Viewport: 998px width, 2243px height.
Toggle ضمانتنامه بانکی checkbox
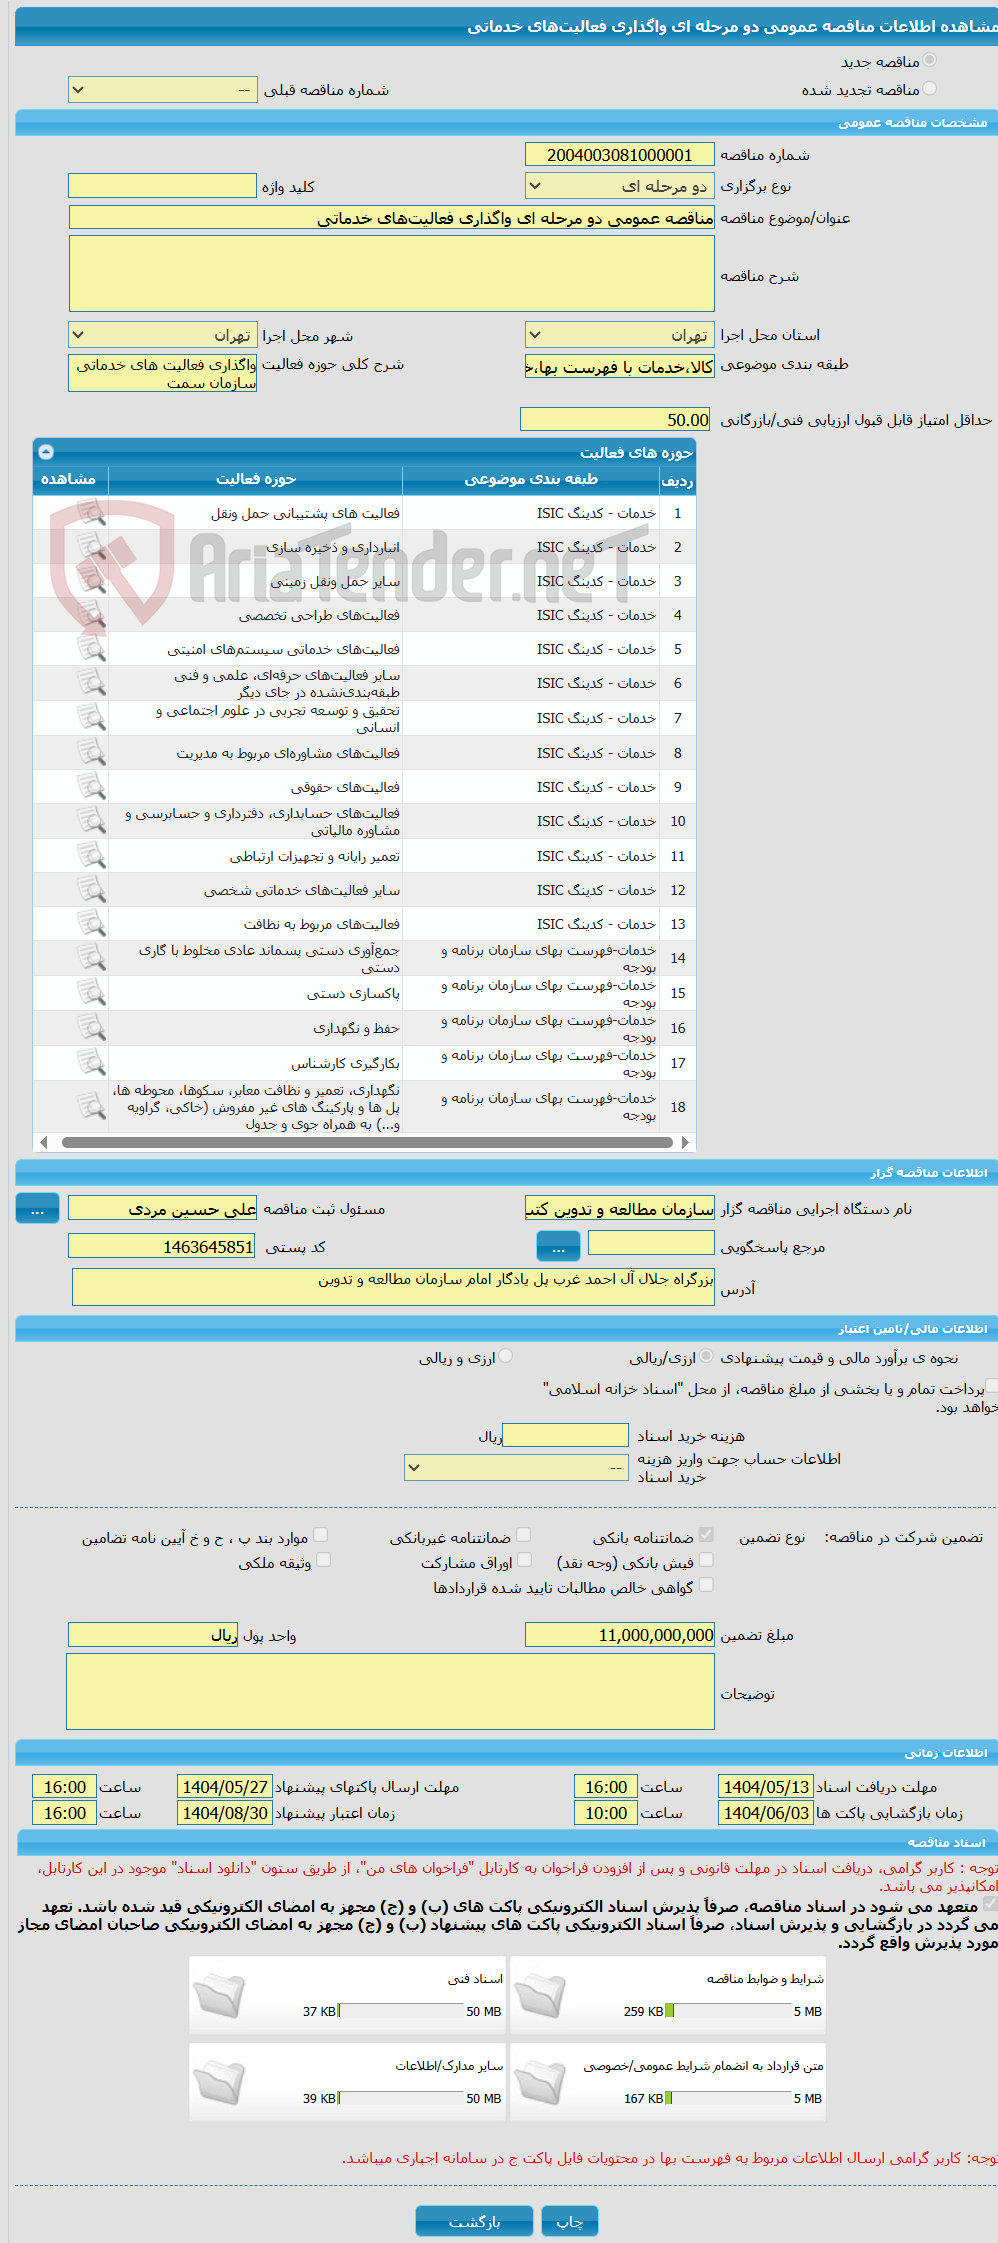tap(706, 1535)
